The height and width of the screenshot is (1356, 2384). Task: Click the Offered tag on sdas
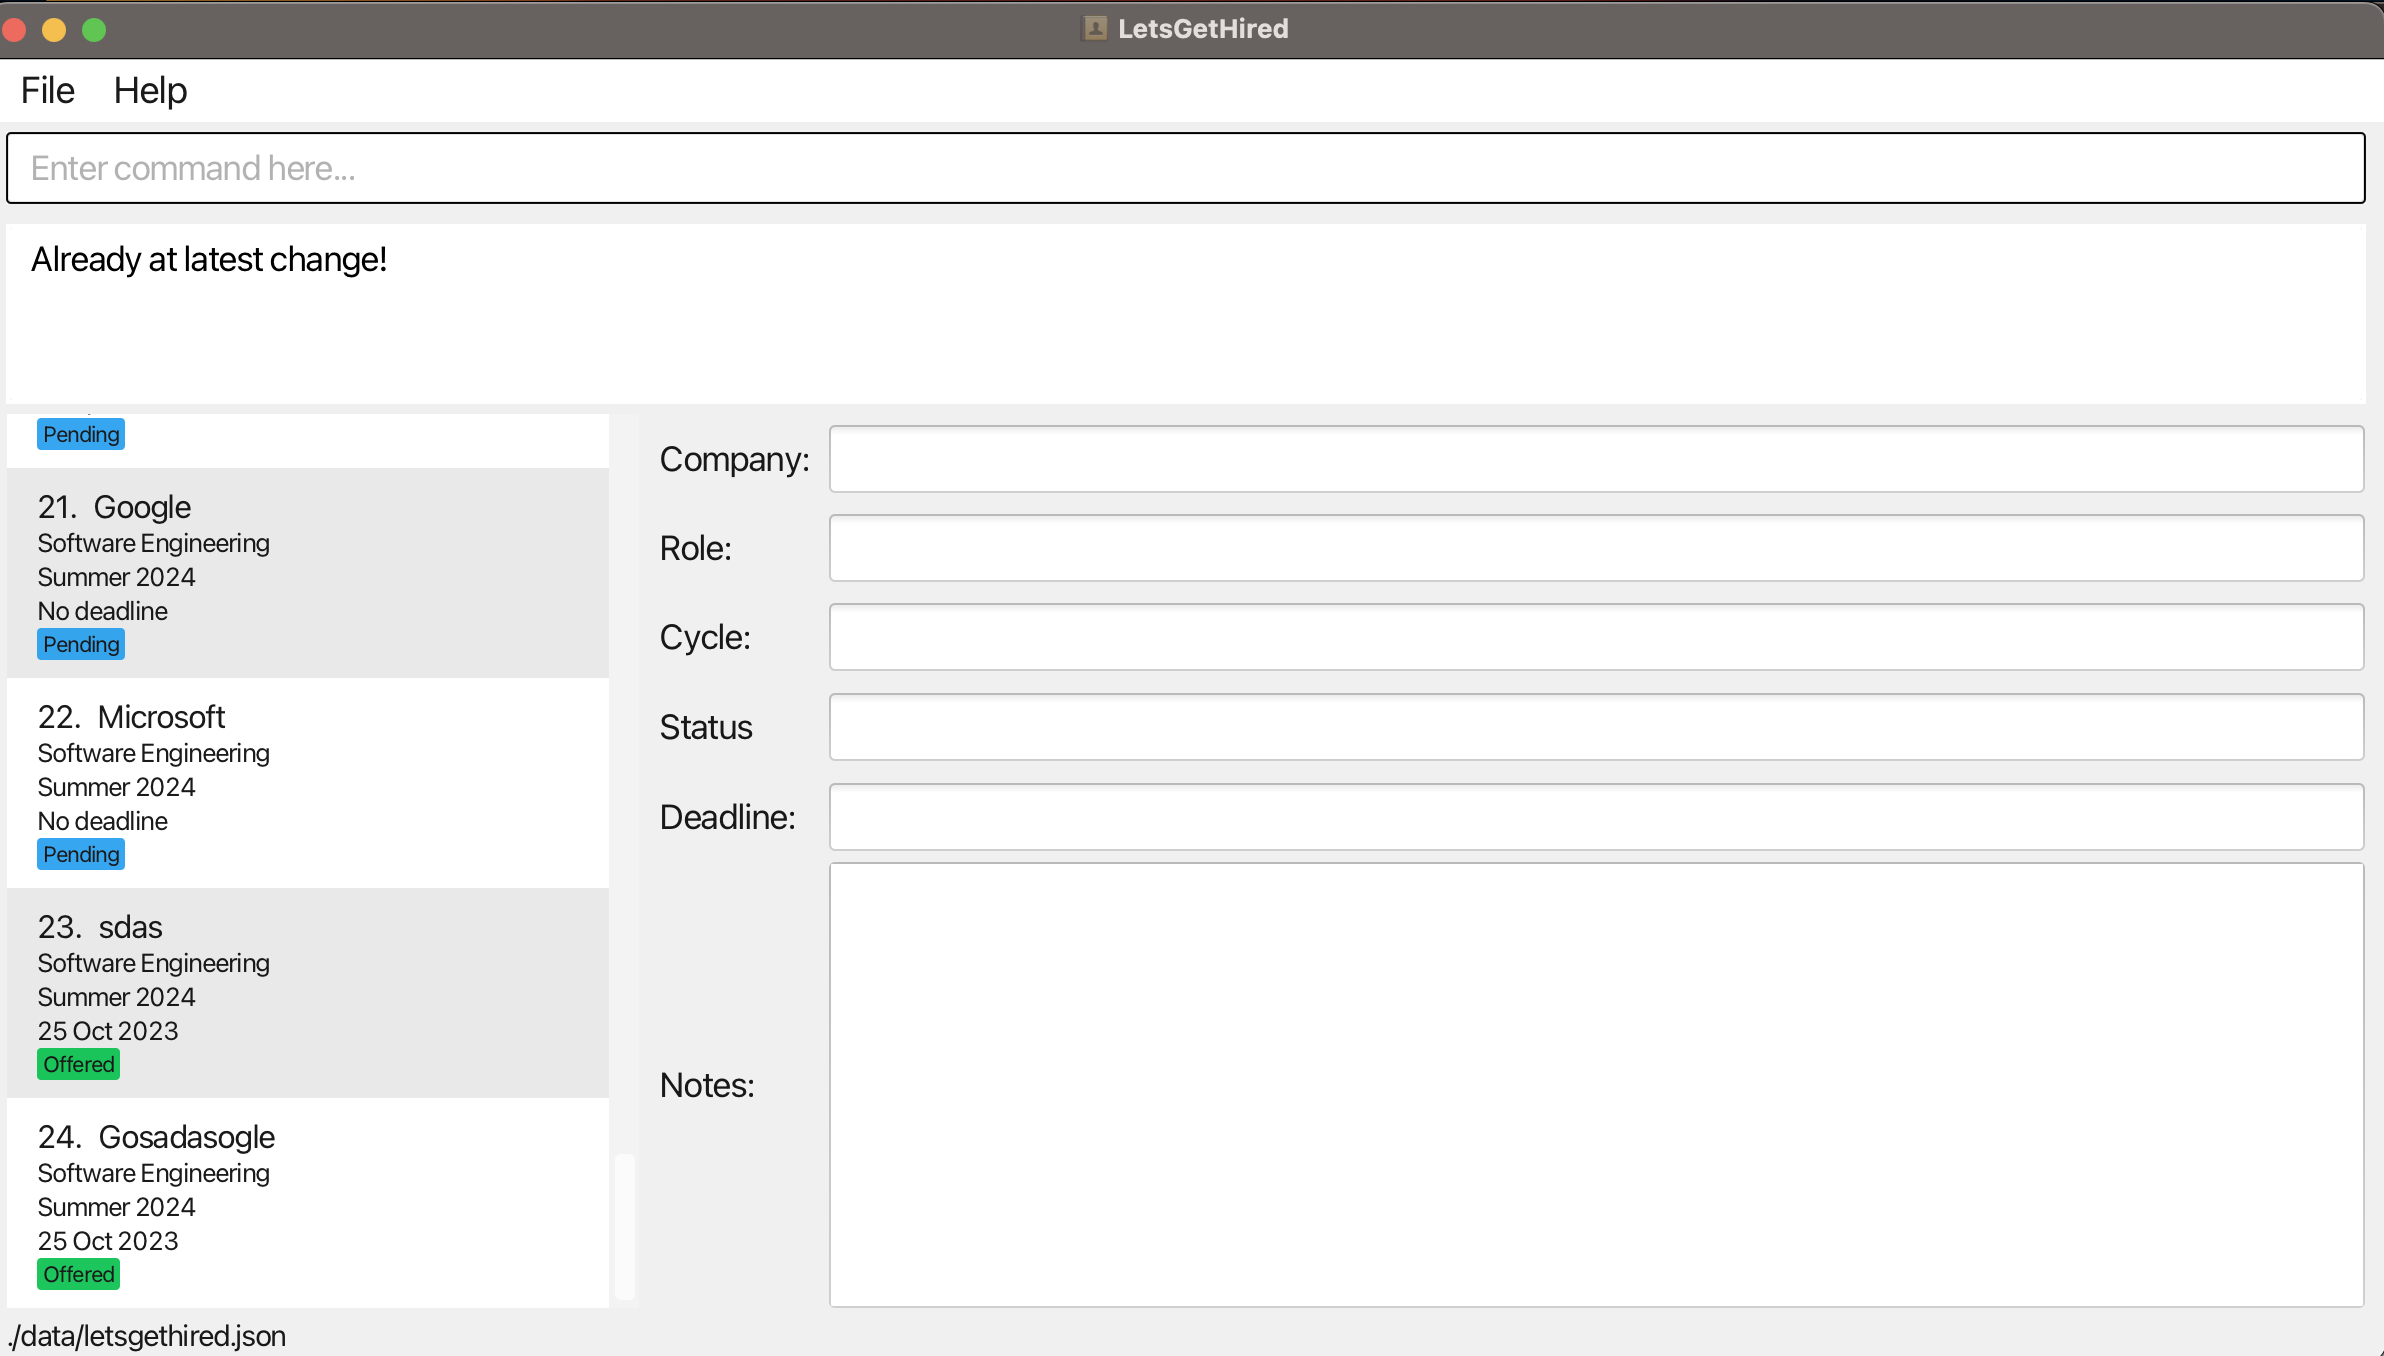pyautogui.click(x=78, y=1064)
